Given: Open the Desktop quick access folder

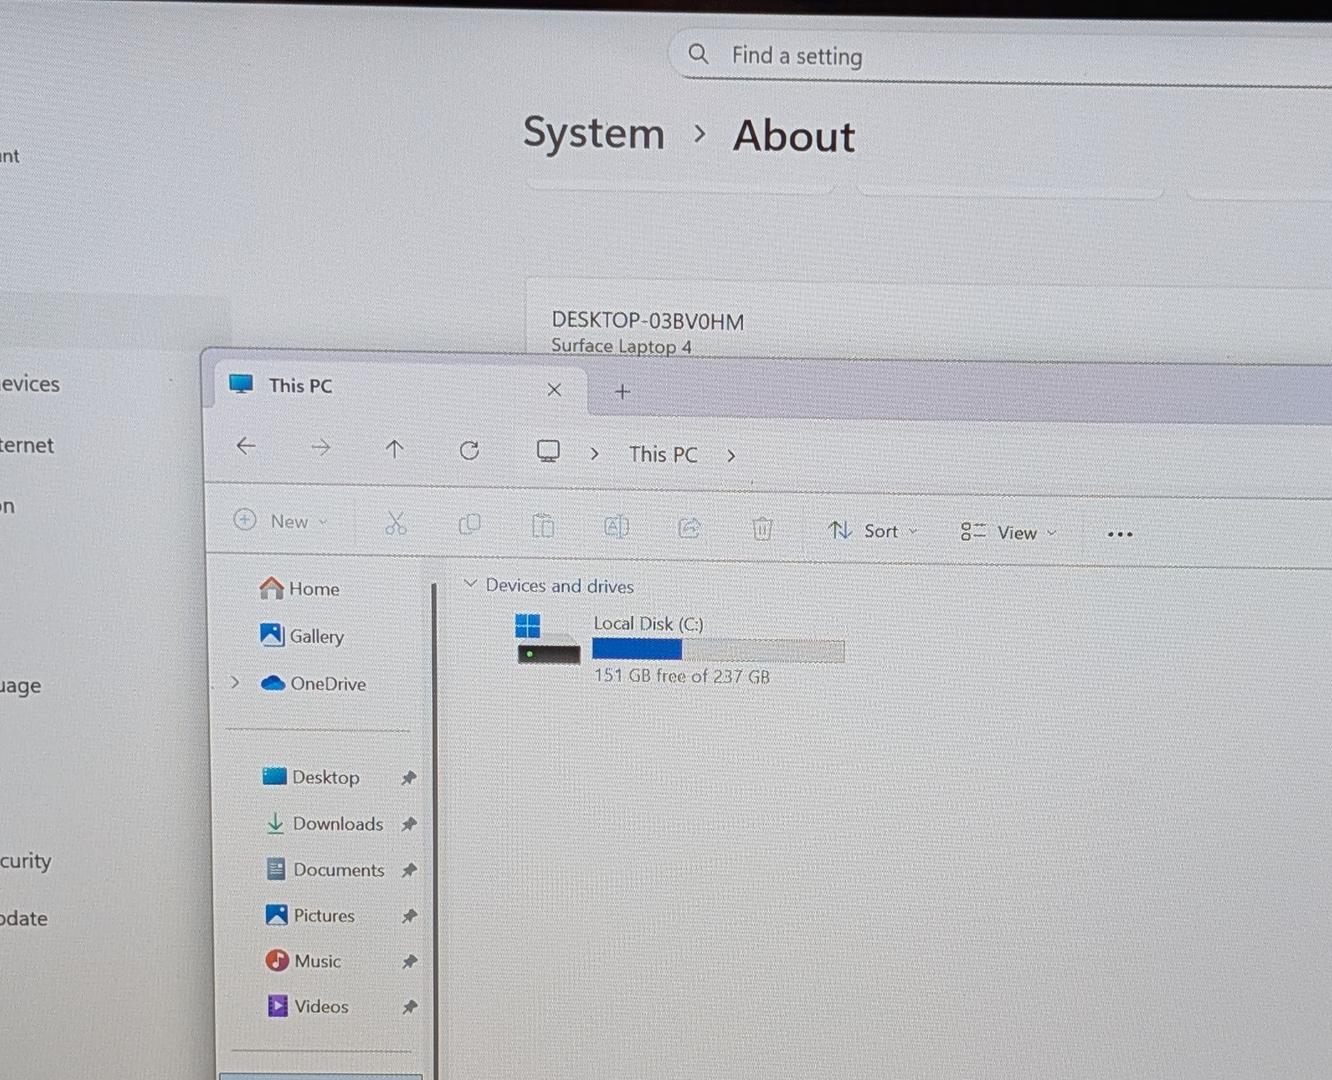Looking at the screenshot, I should pyautogui.click(x=310, y=777).
